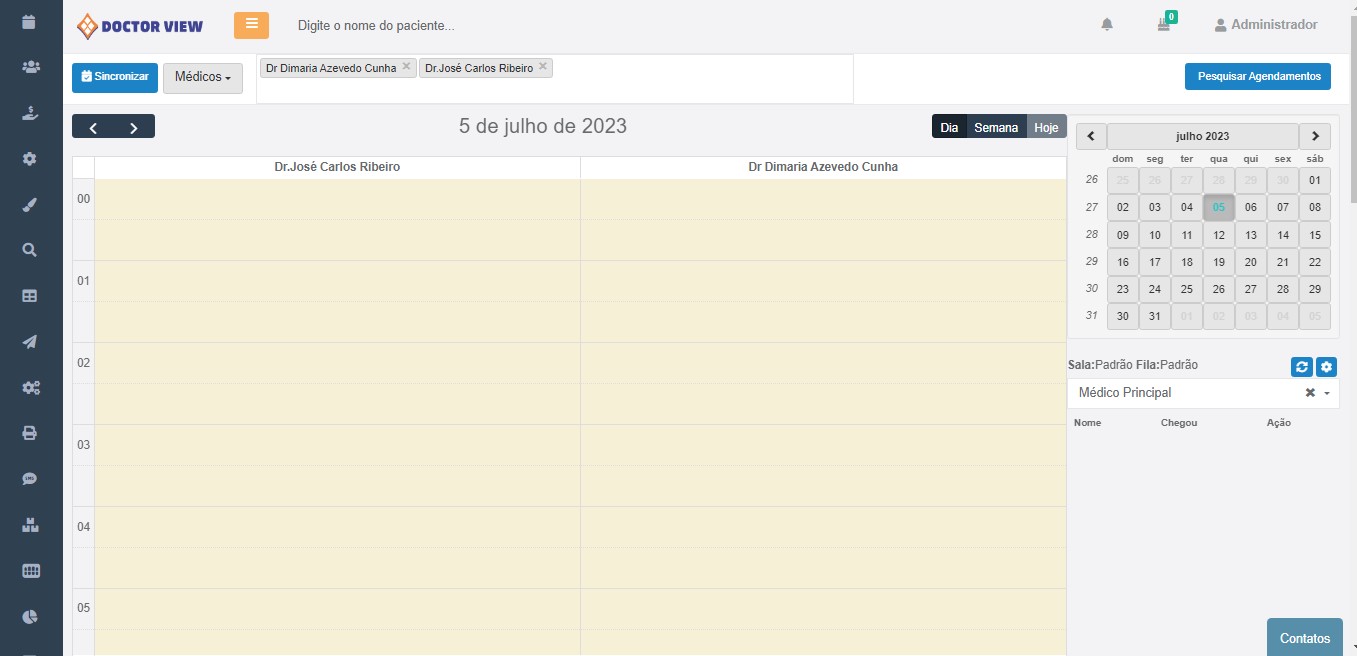Open the printer icon in the sidebar
This screenshot has height=656, width=1357.
tap(30, 433)
